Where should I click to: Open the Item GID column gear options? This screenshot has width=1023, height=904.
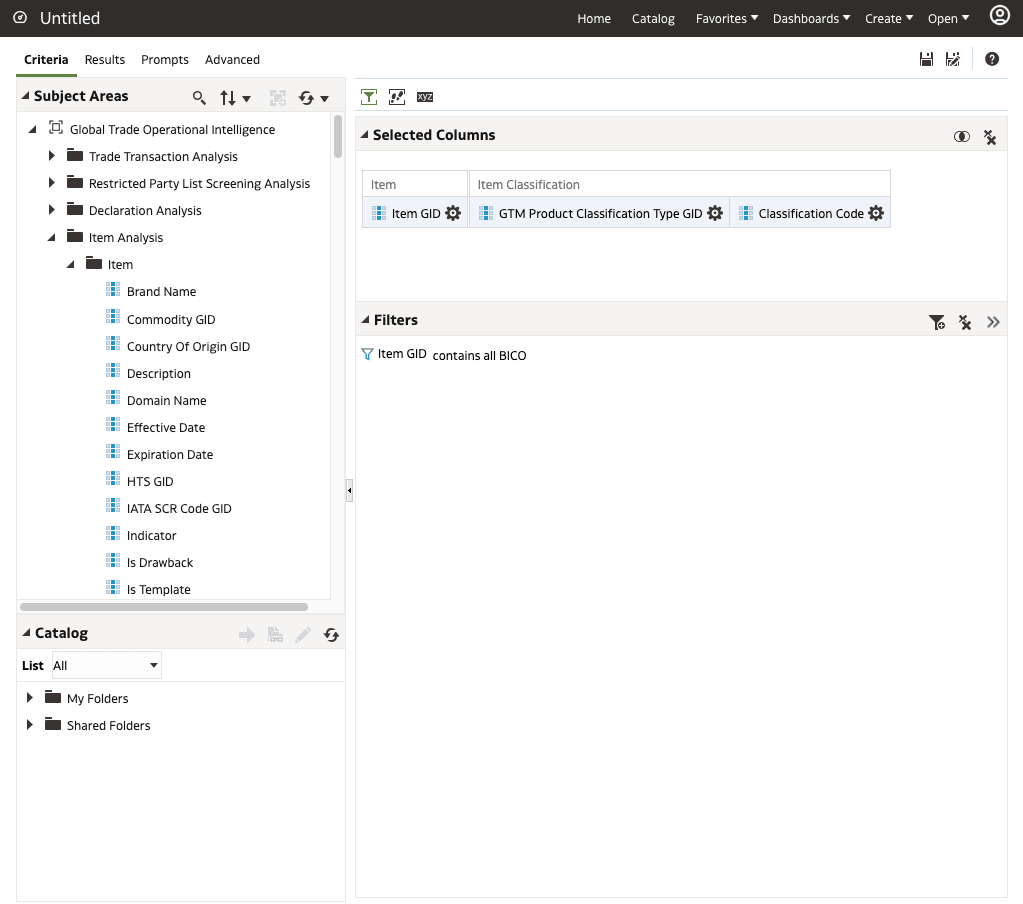tap(453, 213)
